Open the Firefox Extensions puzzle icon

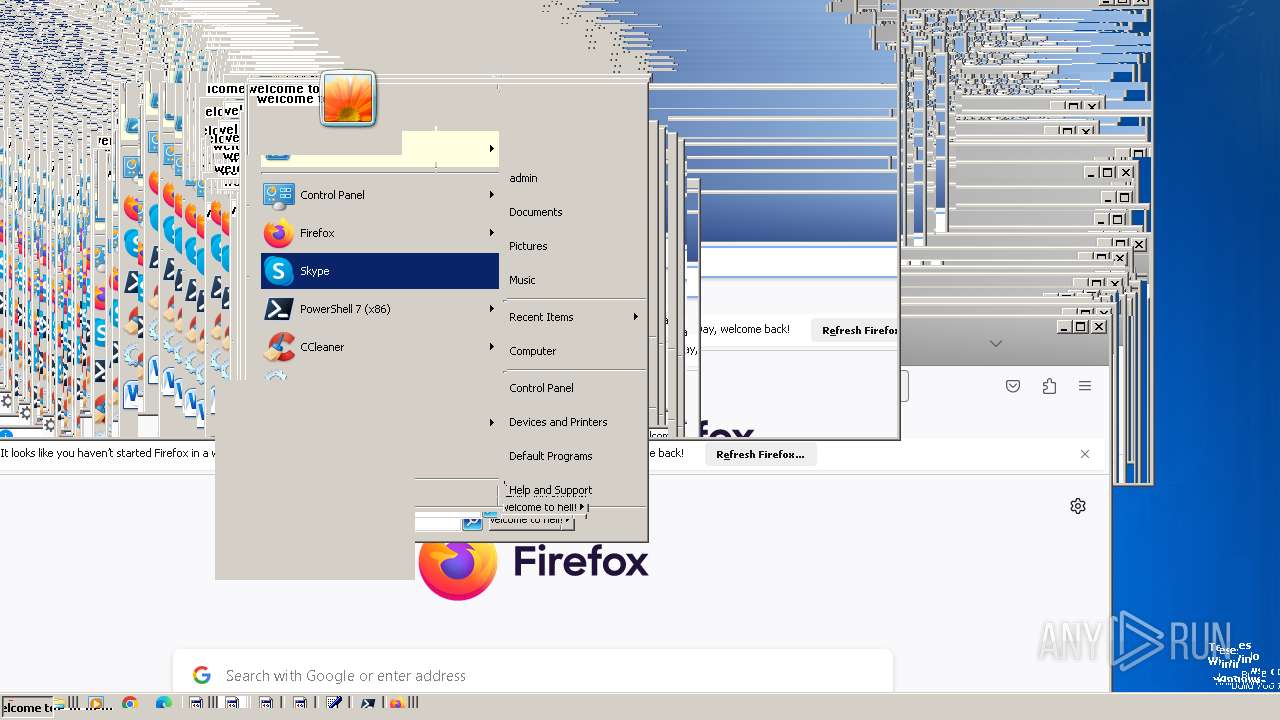coord(1049,386)
